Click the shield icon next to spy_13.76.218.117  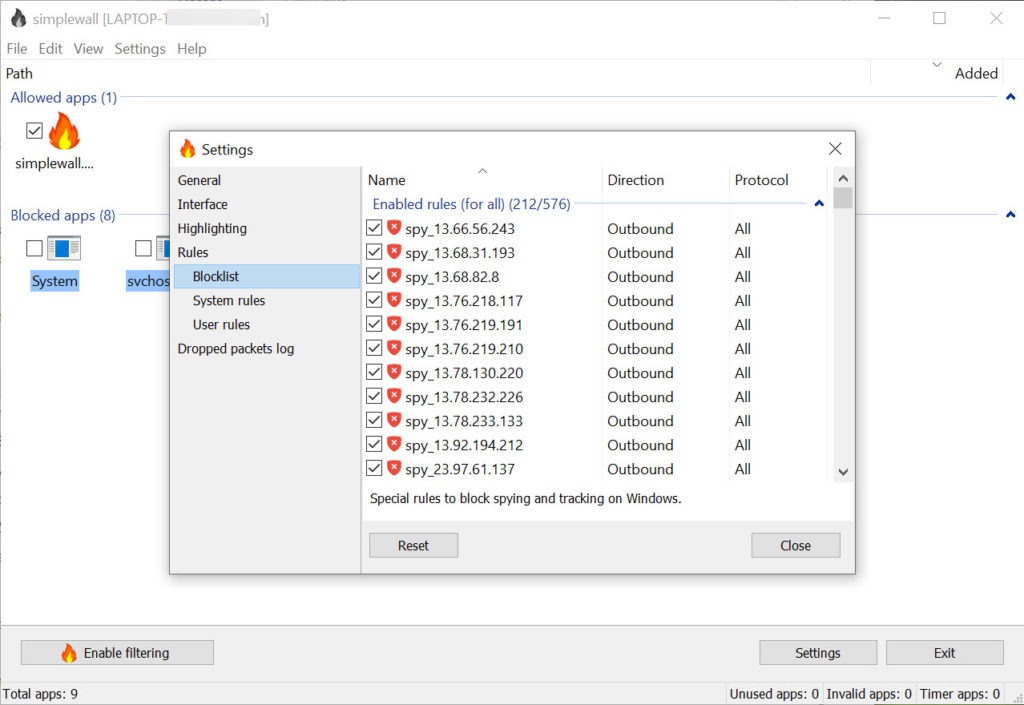pos(394,300)
